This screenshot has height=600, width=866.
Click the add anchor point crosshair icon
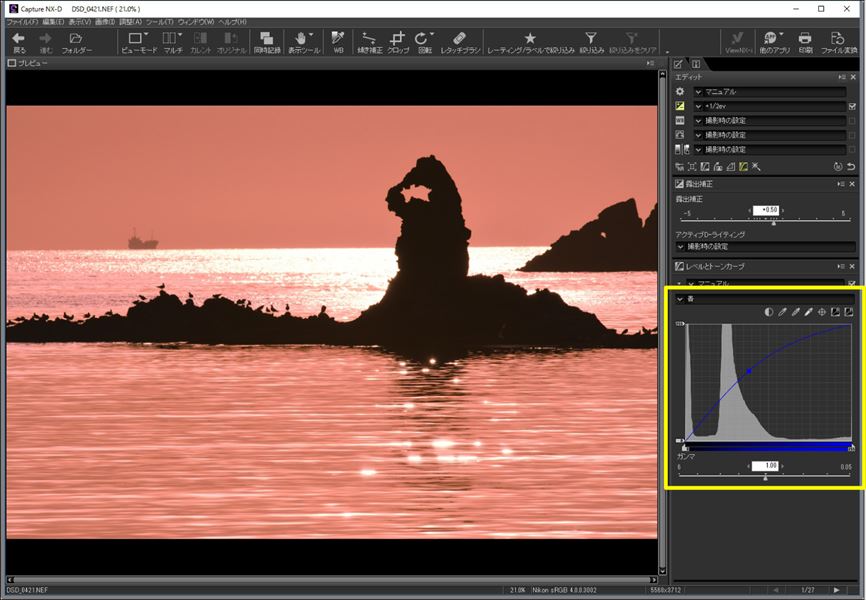click(x=822, y=312)
